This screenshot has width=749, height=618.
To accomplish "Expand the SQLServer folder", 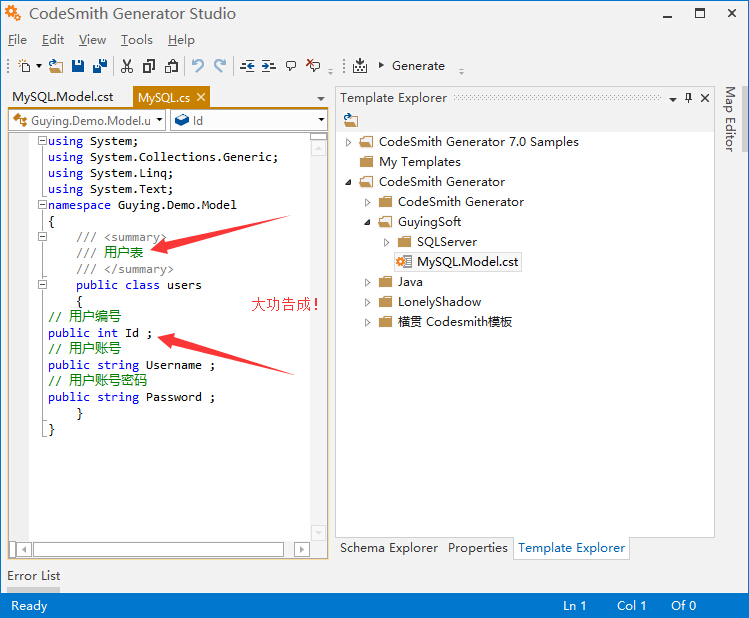I will click(386, 243).
